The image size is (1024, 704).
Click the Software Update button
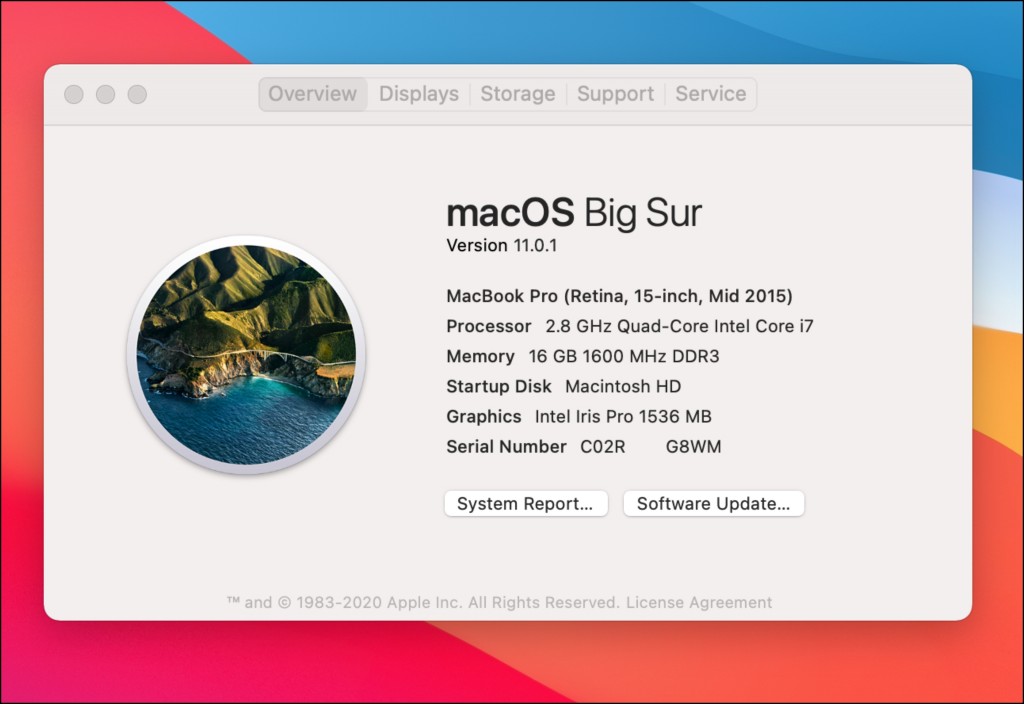coord(713,504)
